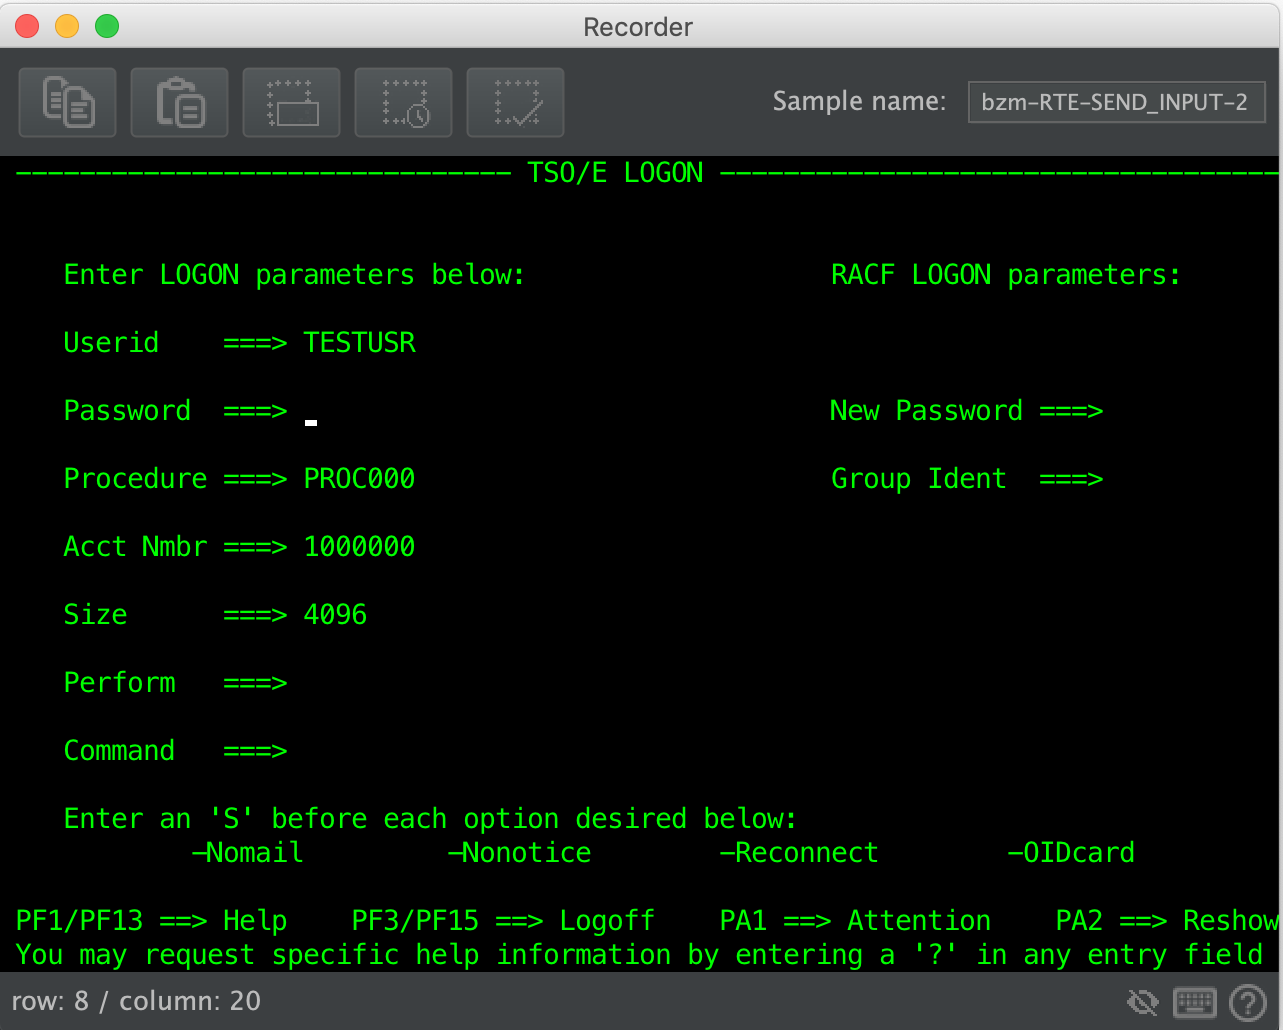
Task: Close the Recorder window with red button
Action: click(27, 27)
